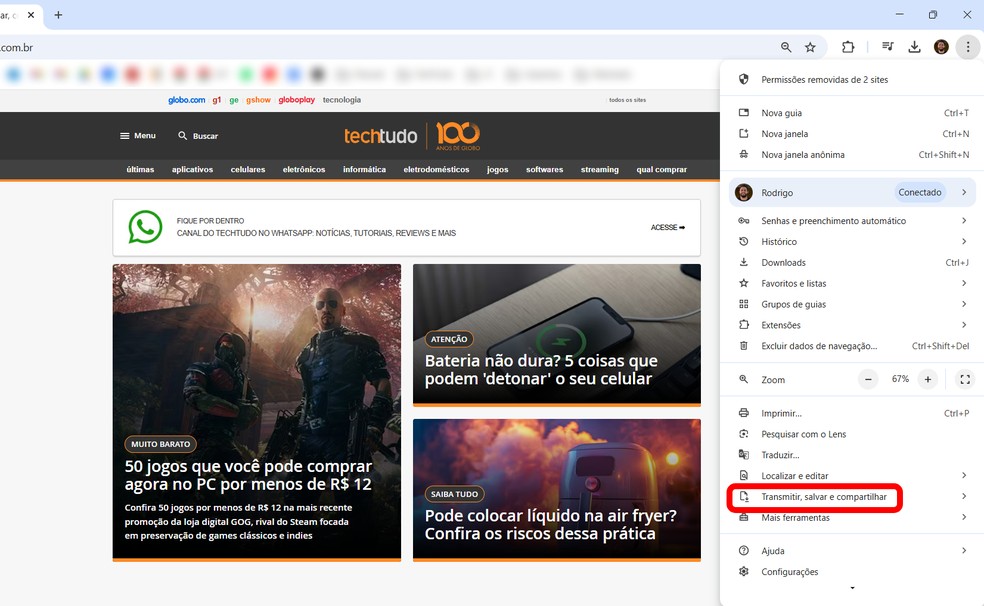984x606 pixels.
Task: Click the zoom magnifier icon in address bar
Action: [x=786, y=47]
